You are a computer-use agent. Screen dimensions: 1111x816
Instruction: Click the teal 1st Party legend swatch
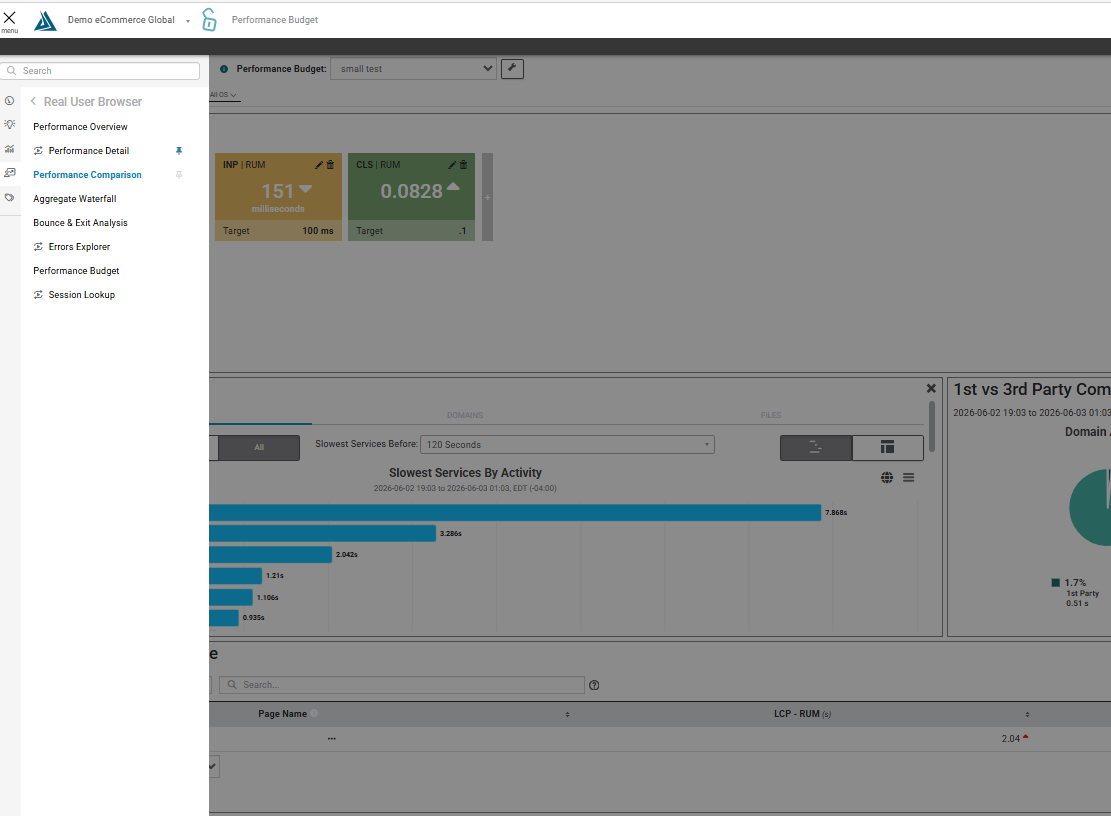point(1055,583)
